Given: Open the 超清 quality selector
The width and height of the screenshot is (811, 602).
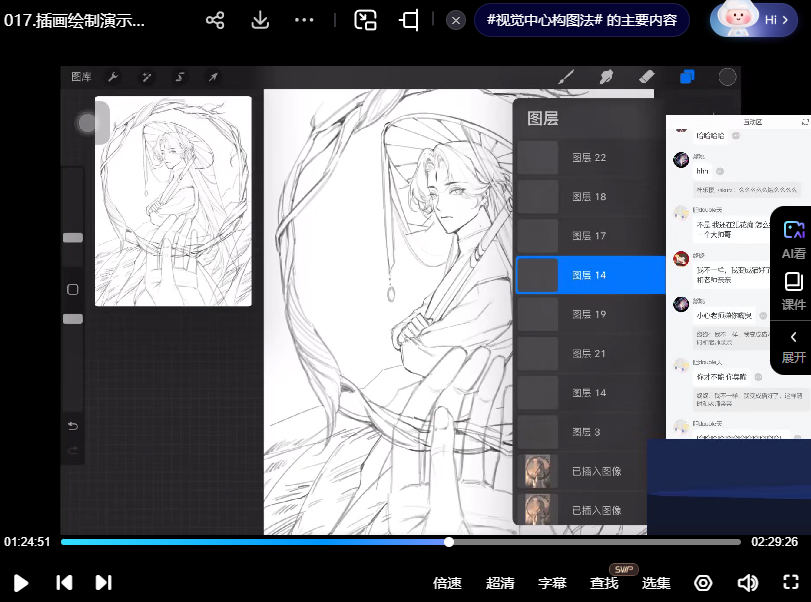Looking at the screenshot, I should [x=500, y=583].
